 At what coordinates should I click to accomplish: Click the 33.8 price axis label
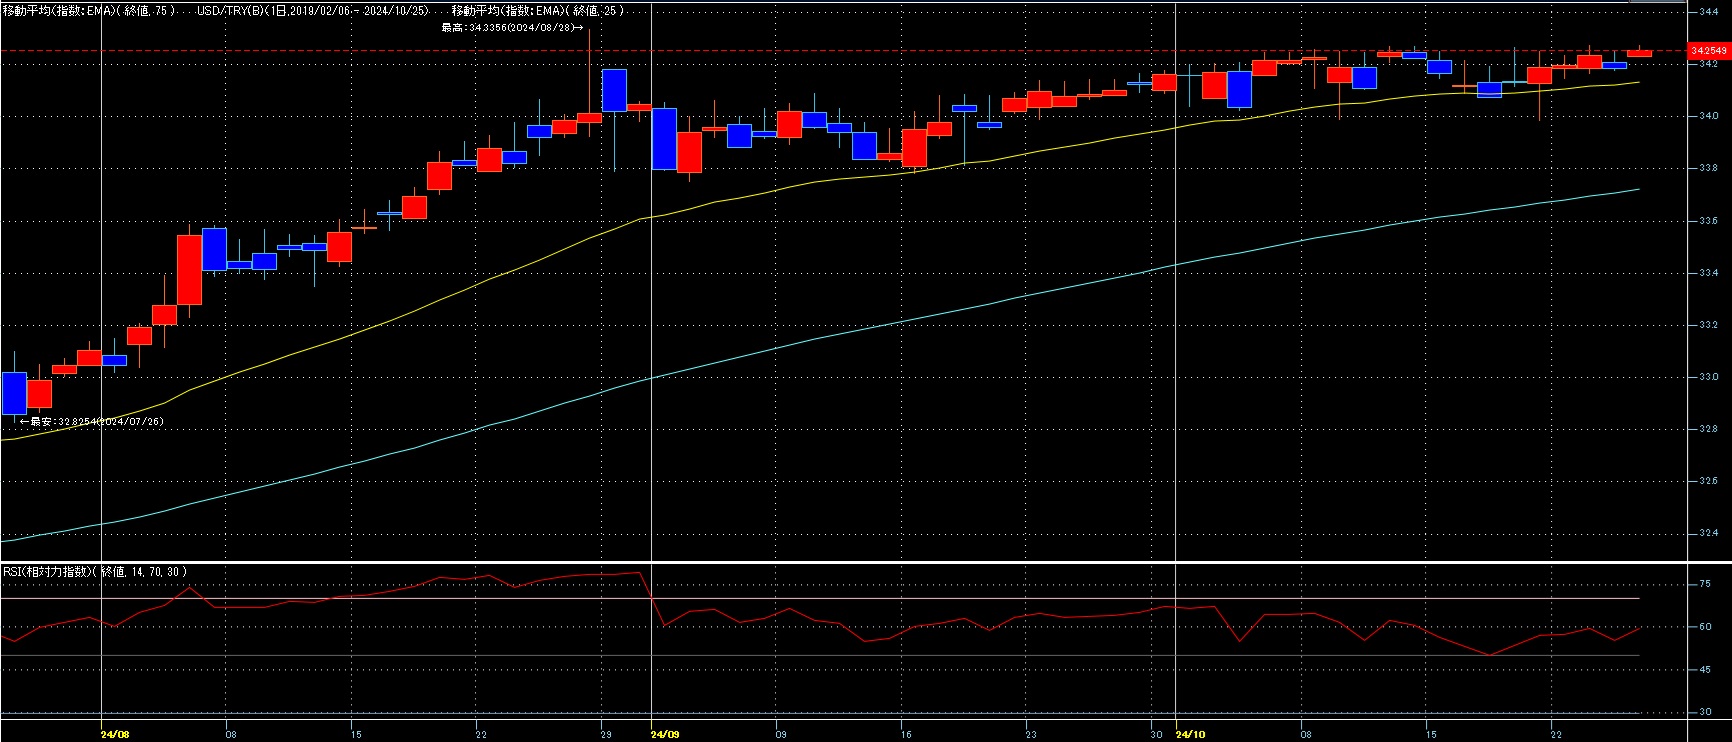[1709, 168]
